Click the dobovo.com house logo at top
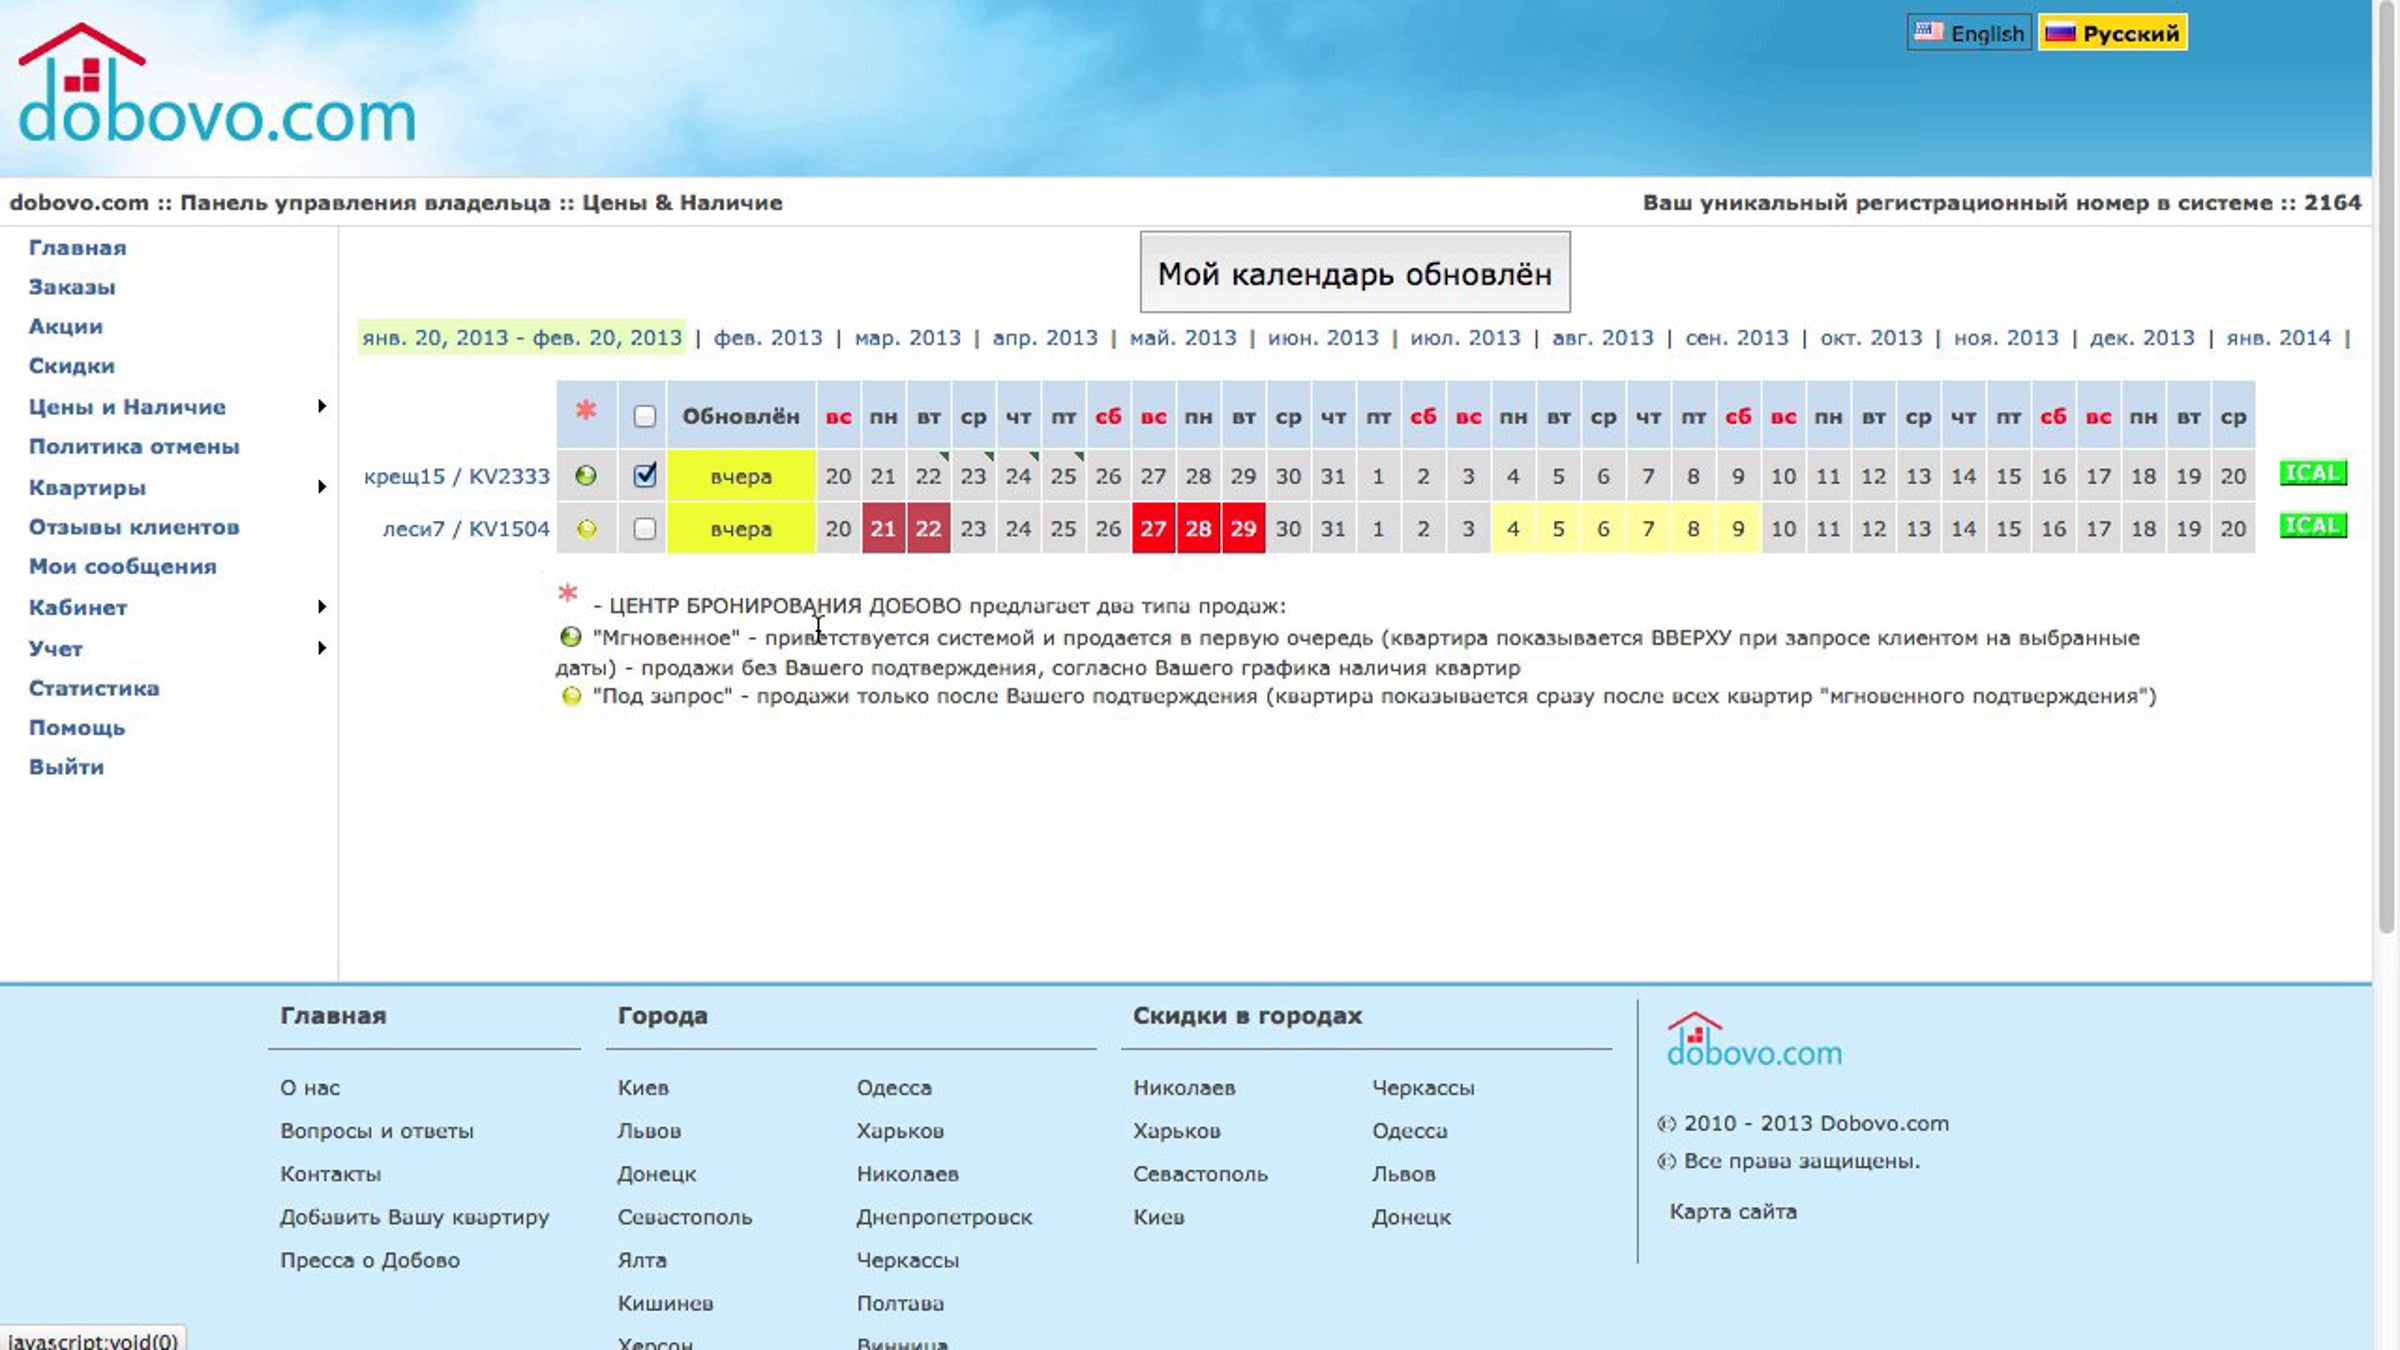2400x1350 pixels. (x=216, y=85)
